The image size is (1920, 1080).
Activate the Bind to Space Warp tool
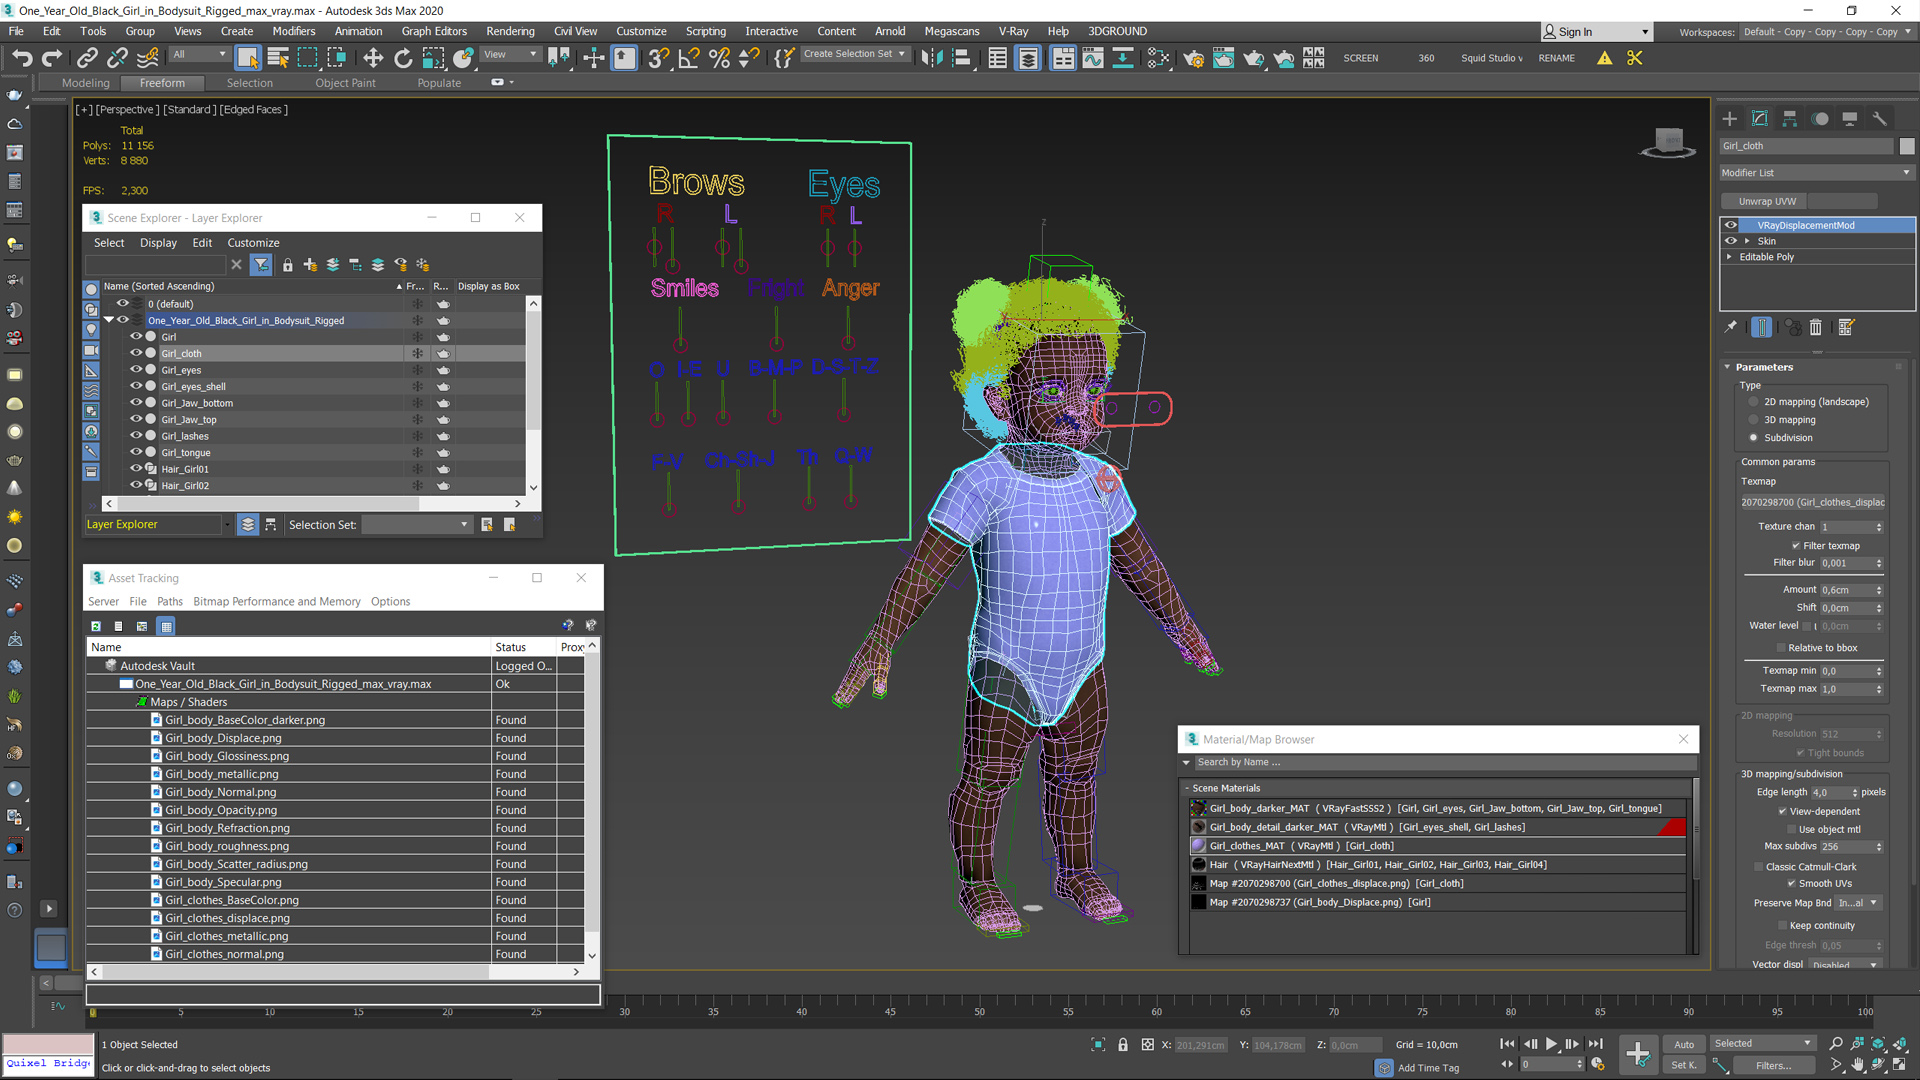(148, 58)
